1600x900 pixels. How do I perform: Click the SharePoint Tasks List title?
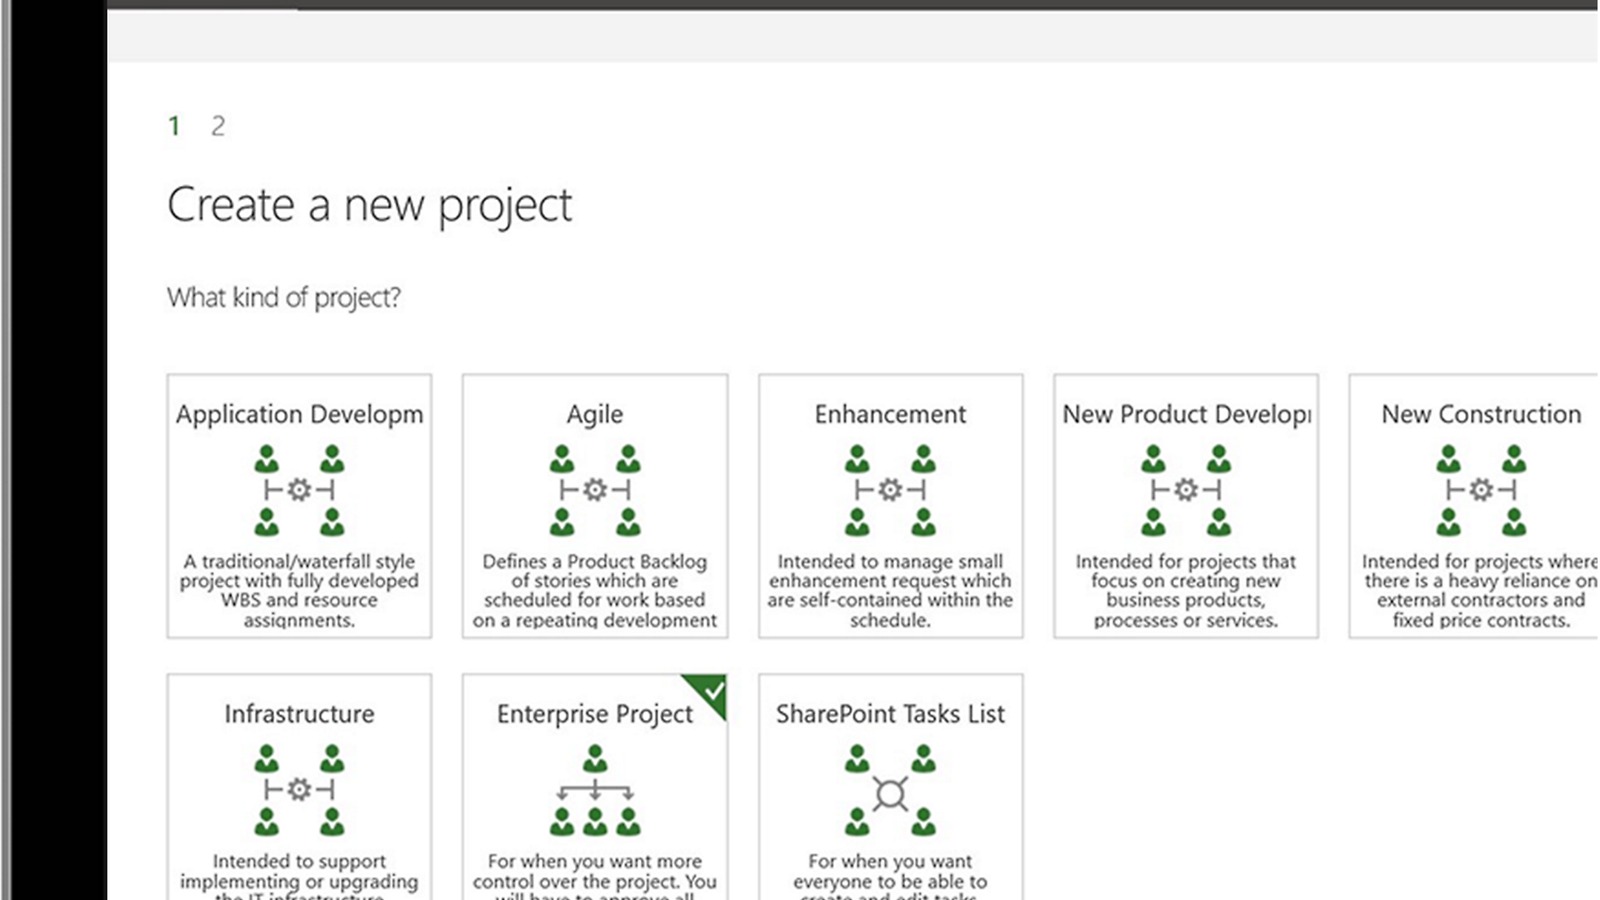[890, 714]
